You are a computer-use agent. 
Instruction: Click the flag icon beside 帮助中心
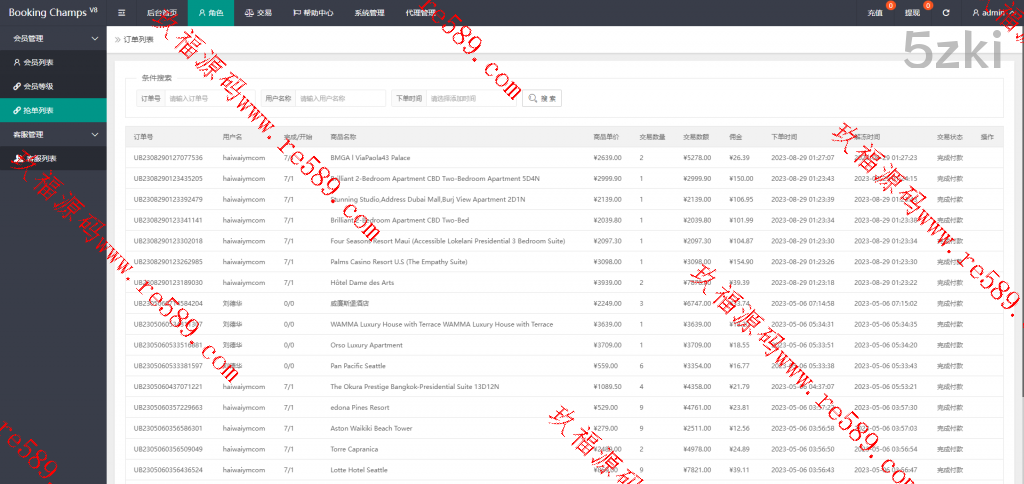(x=296, y=13)
